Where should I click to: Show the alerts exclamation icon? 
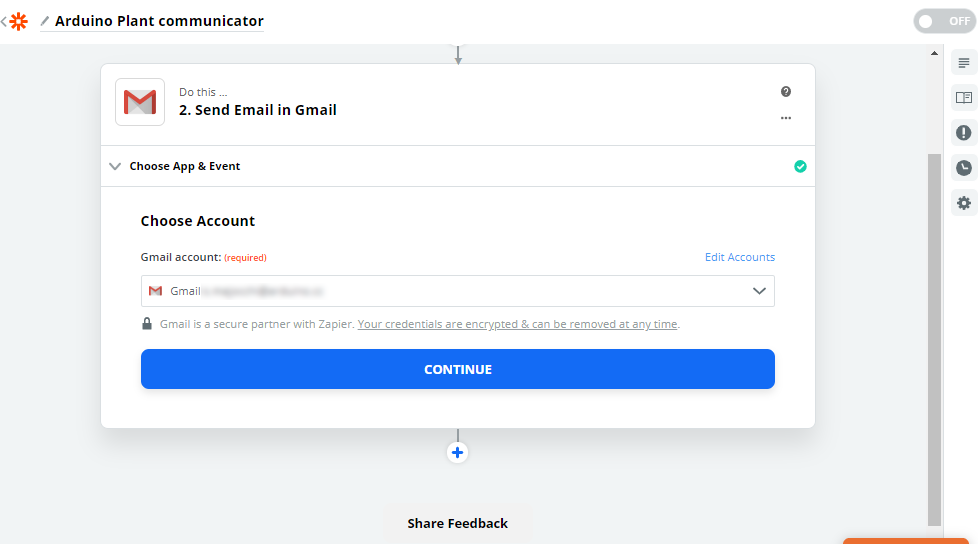pos(964,133)
